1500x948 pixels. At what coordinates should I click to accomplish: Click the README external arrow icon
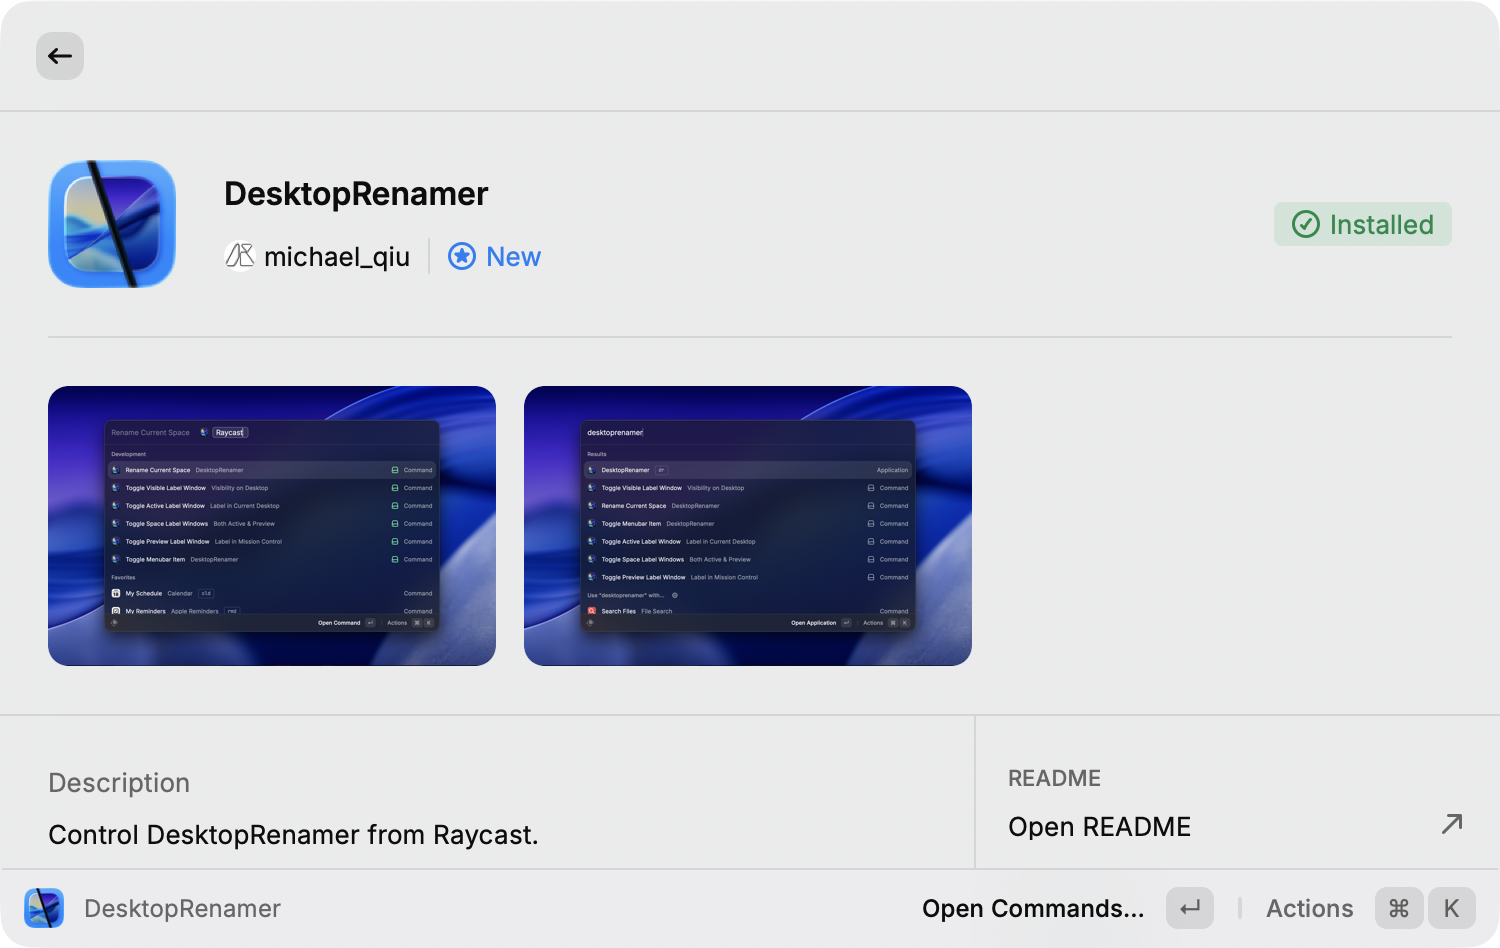coord(1452,824)
